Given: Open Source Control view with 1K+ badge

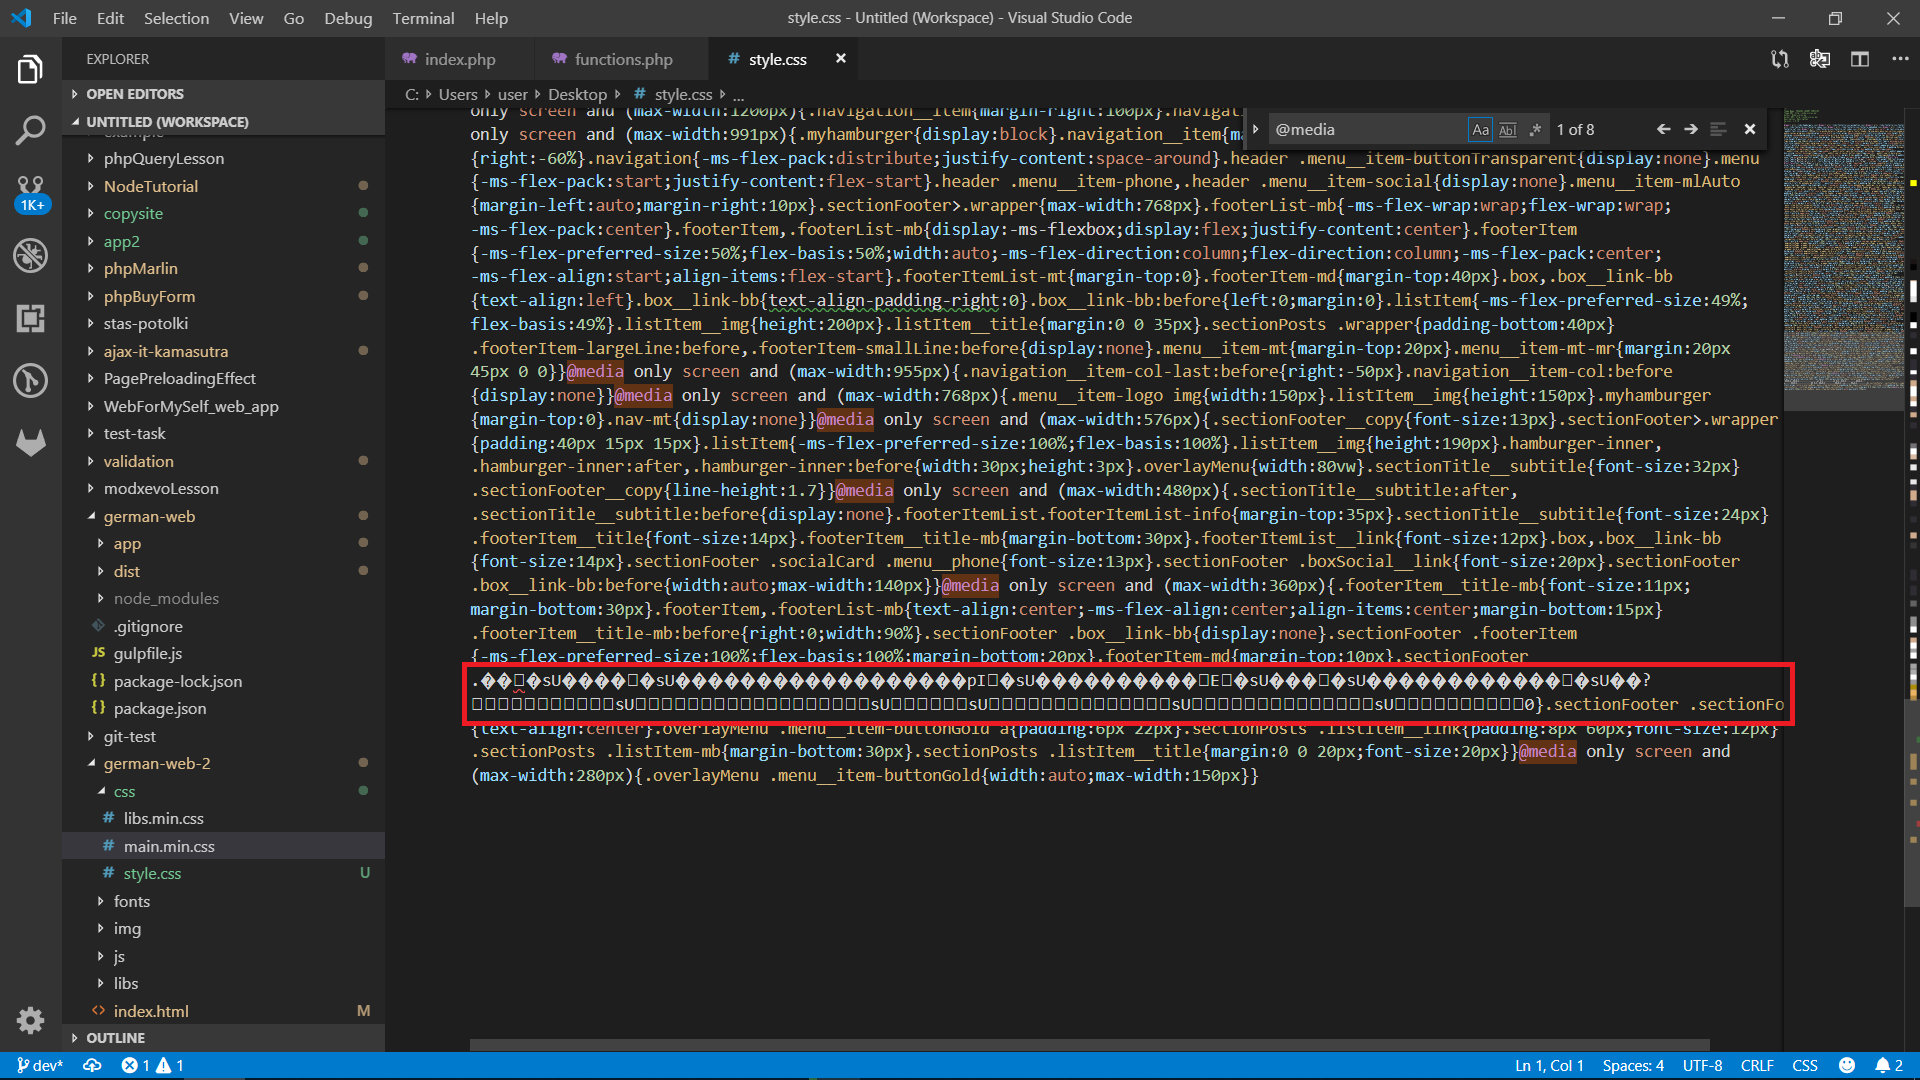Looking at the screenshot, I should [30, 193].
